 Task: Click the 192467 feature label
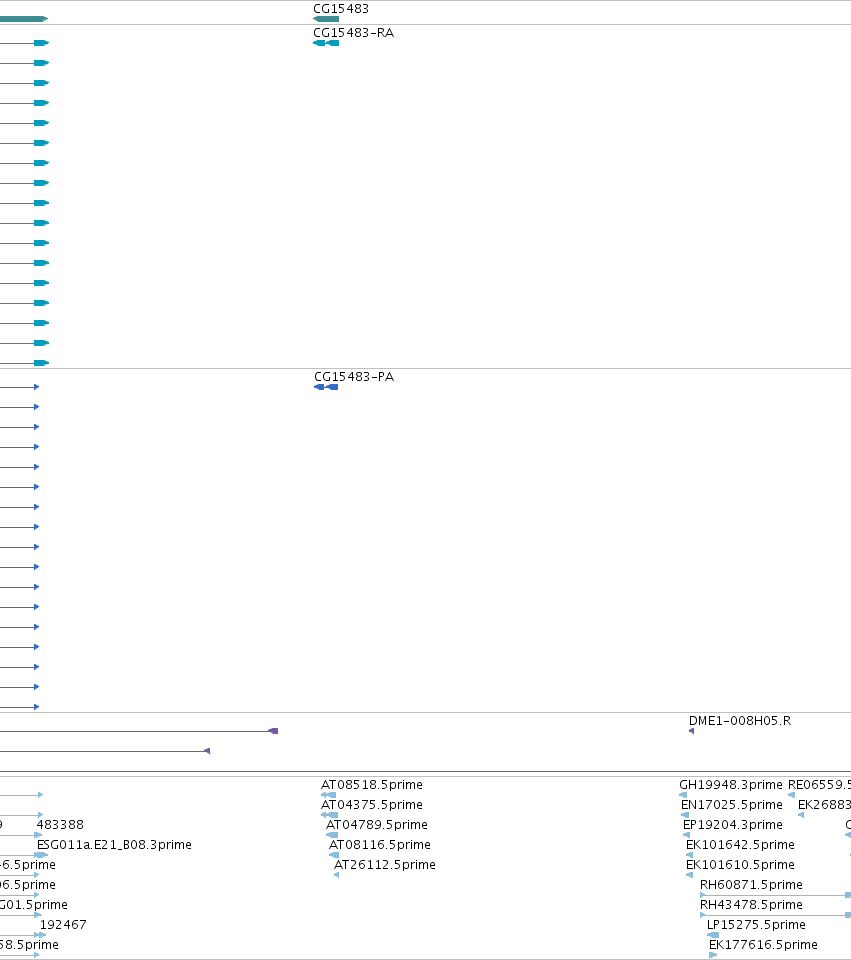tap(63, 924)
